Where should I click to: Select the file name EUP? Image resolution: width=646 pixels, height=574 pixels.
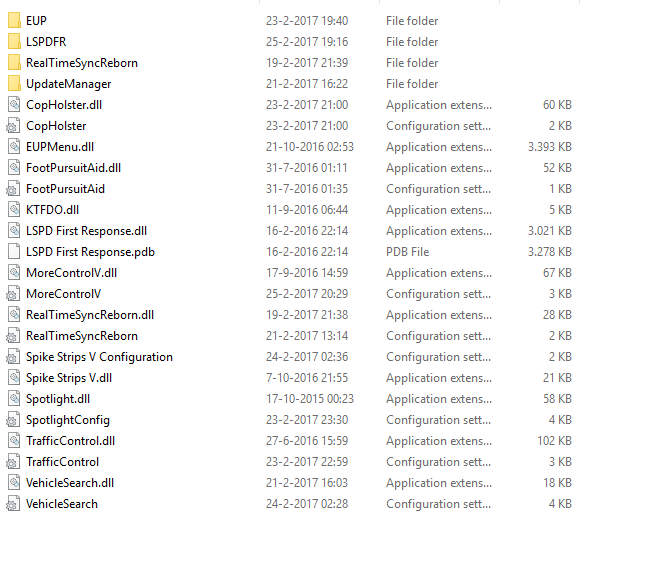36,21
